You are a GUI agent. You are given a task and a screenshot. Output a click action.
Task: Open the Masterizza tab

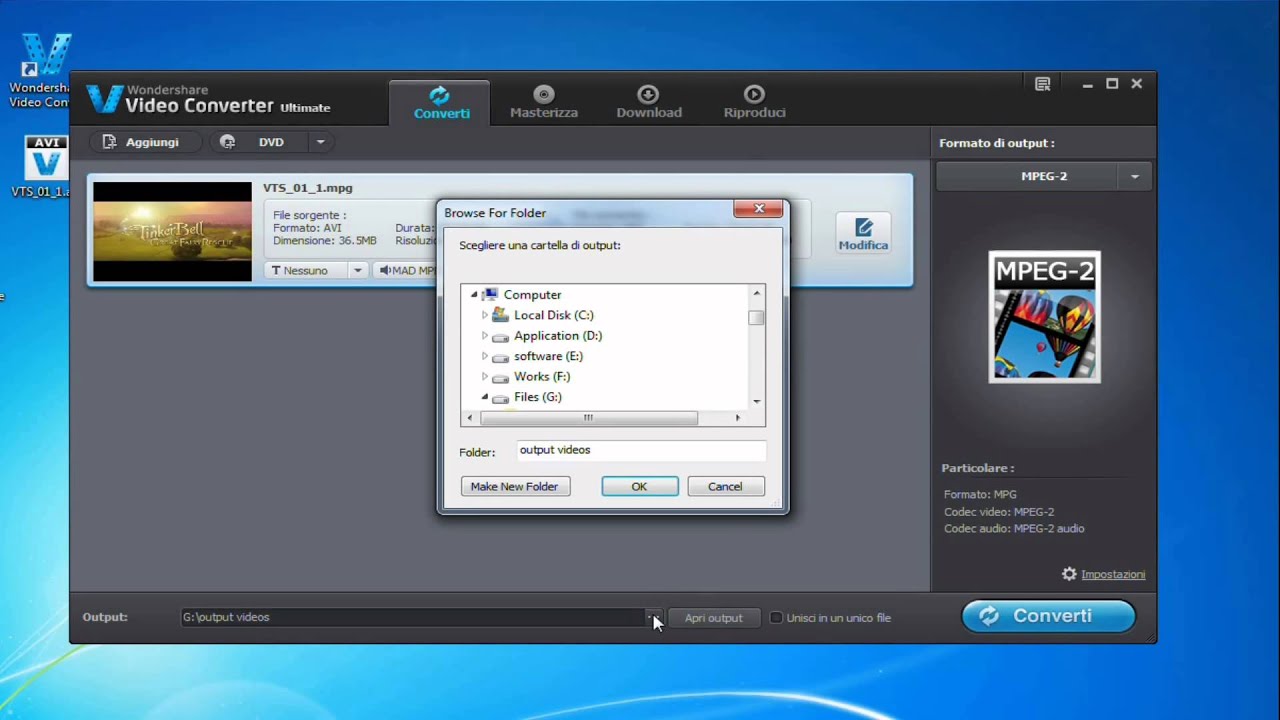click(x=544, y=102)
